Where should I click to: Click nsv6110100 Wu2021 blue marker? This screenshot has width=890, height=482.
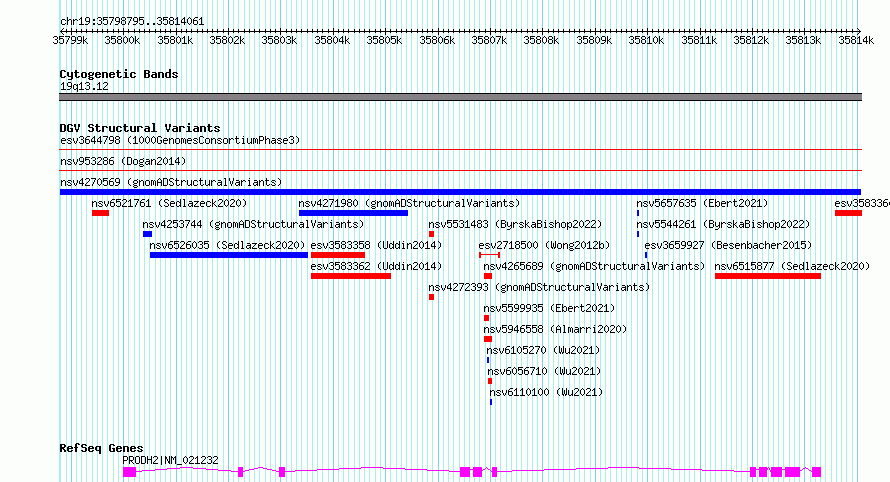(x=491, y=402)
